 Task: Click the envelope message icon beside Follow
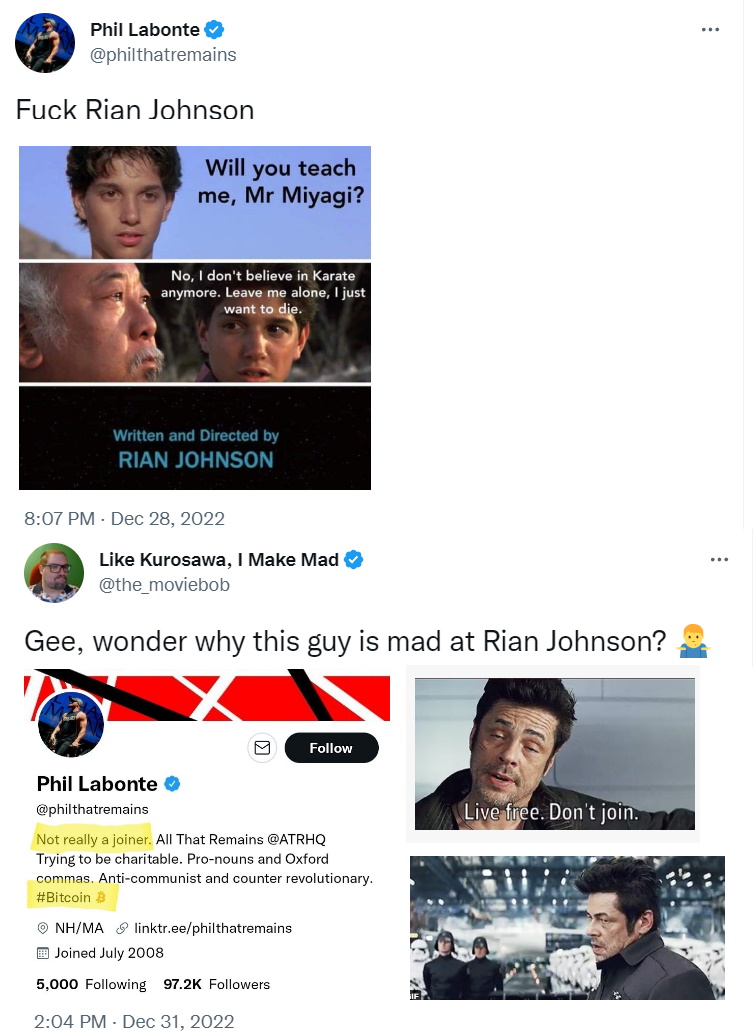click(x=262, y=748)
